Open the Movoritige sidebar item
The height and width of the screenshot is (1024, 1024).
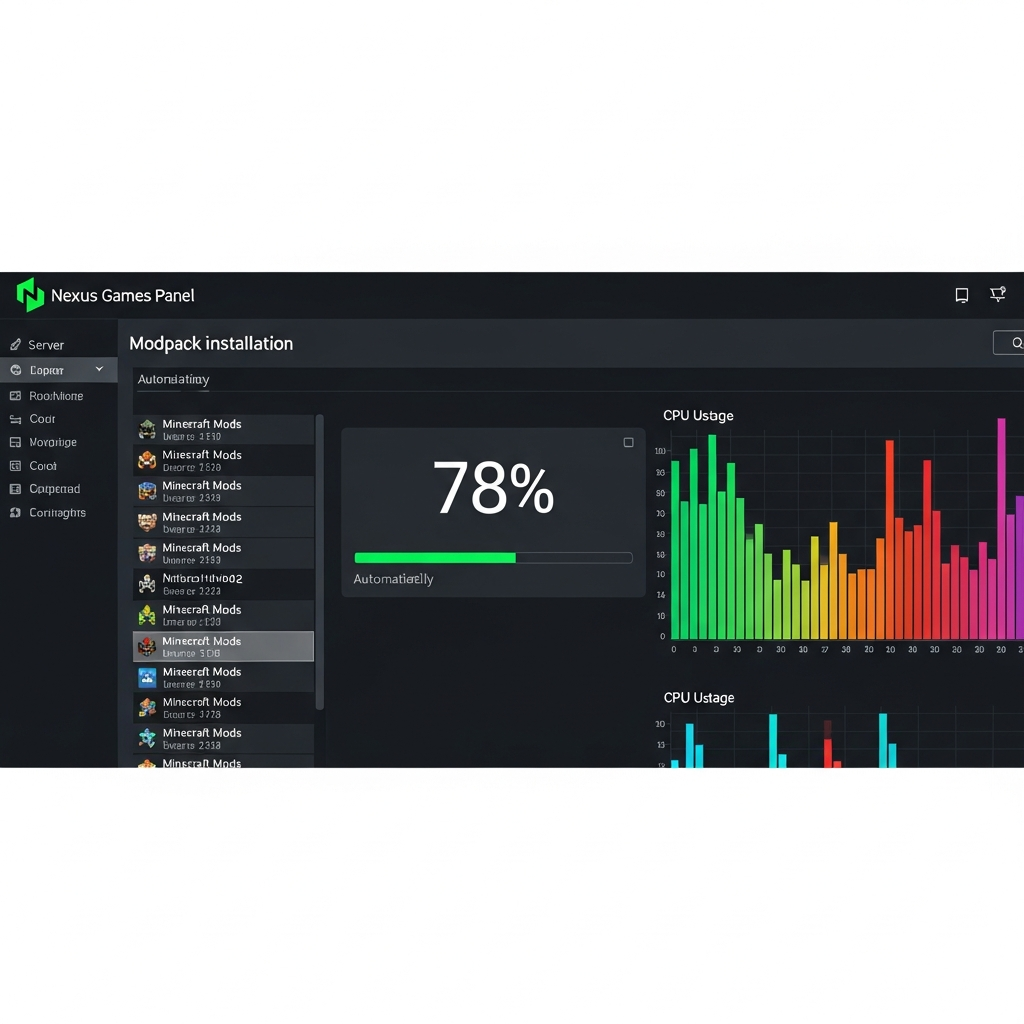[52, 442]
